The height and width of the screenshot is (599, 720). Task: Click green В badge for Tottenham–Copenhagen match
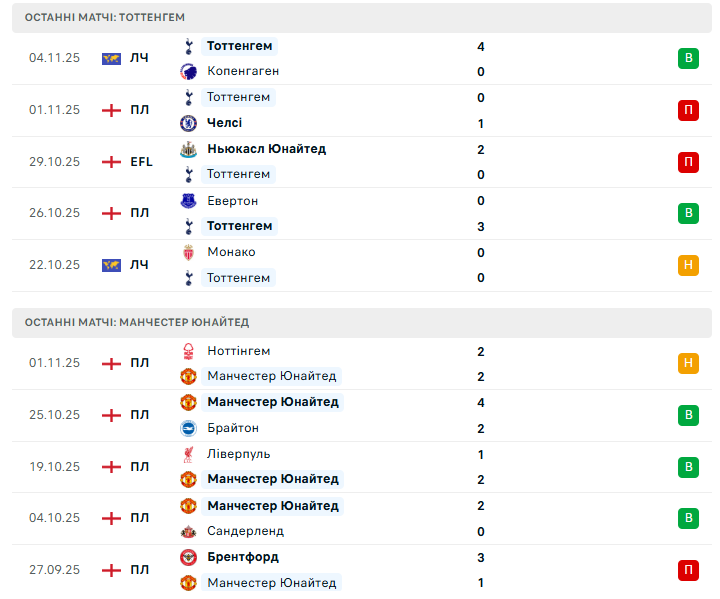[688, 58]
